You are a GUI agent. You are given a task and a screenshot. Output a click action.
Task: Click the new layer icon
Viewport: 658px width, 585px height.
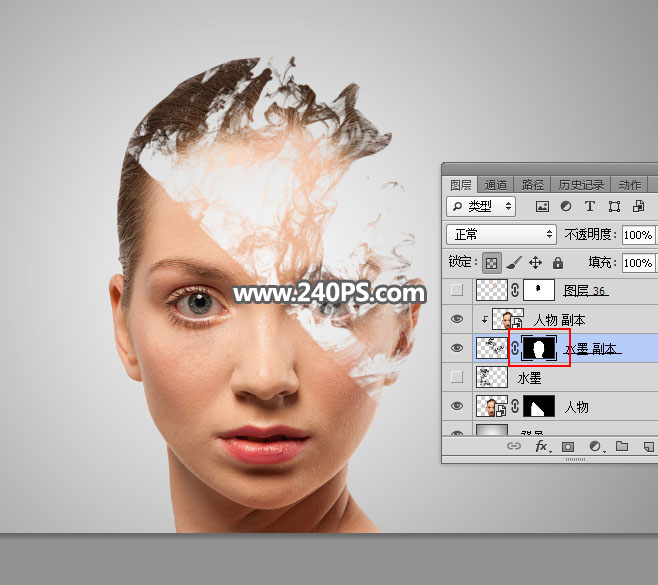(648, 447)
